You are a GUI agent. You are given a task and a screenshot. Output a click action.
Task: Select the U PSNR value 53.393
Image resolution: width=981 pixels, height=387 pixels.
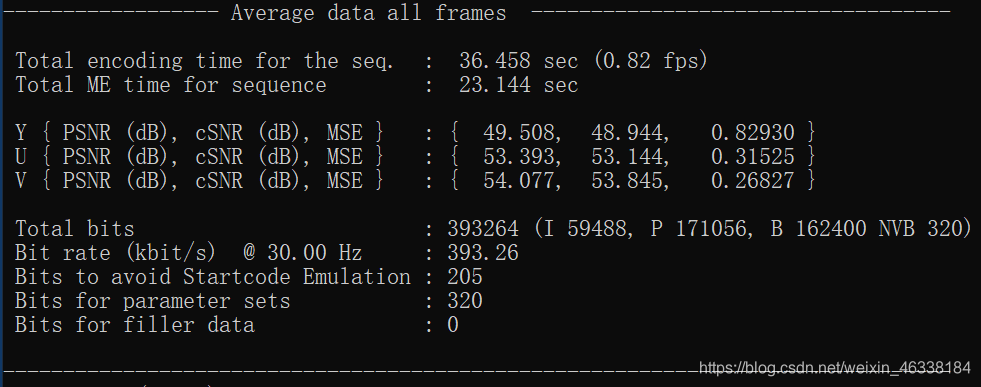coord(519,156)
